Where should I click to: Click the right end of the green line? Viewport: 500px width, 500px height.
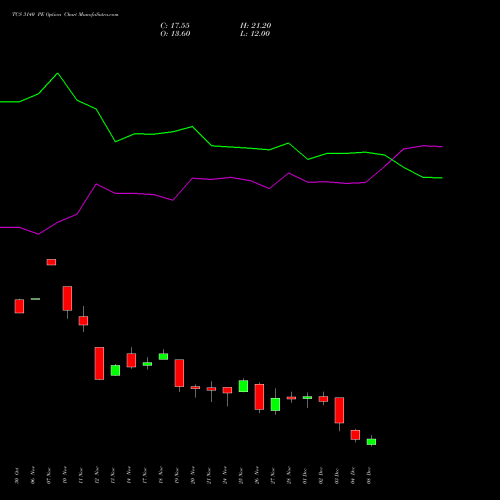click(442, 178)
